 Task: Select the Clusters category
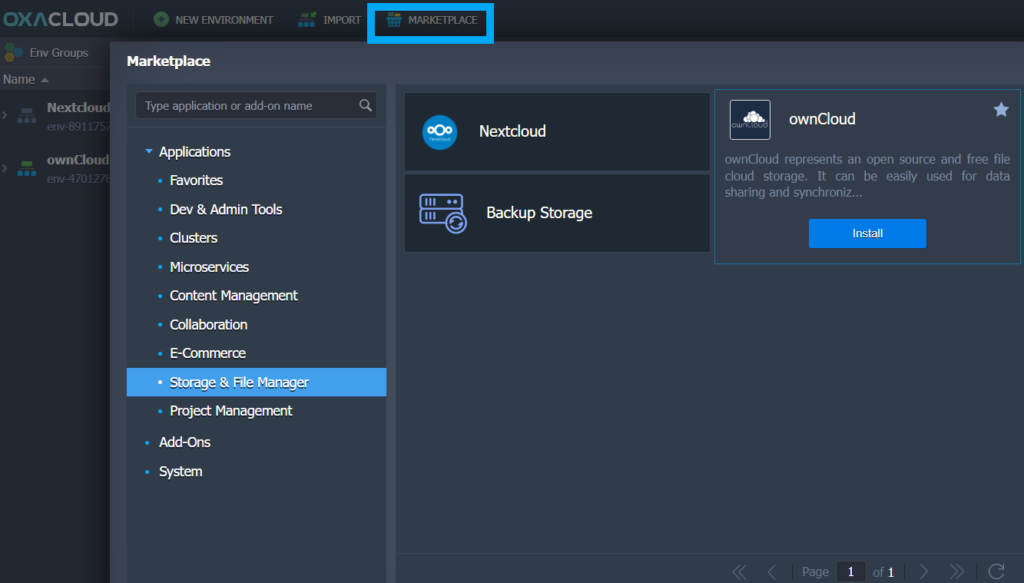tap(193, 238)
